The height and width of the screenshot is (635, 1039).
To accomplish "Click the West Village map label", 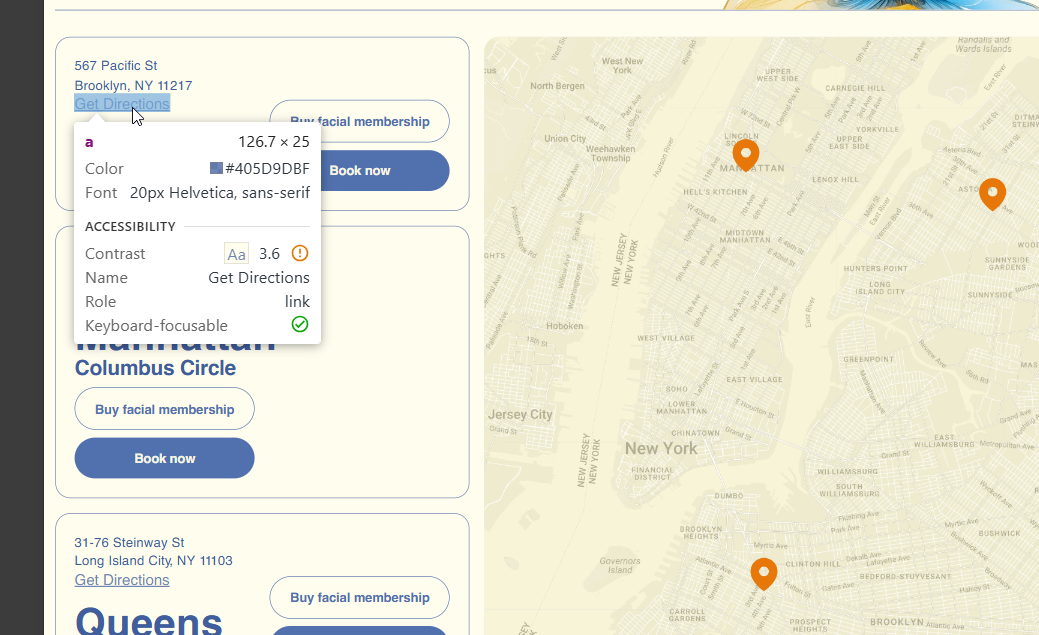I will tap(666, 338).
